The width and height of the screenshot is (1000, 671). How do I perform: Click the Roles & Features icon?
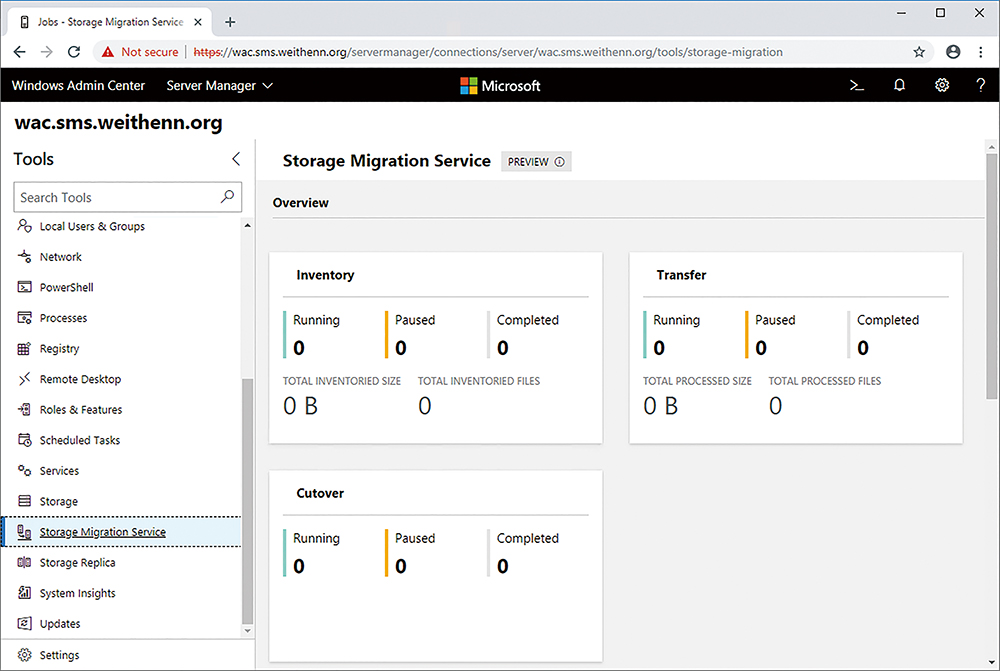pos(24,409)
